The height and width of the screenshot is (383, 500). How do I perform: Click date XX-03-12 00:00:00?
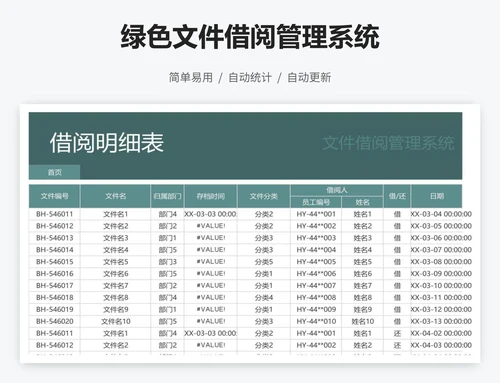tap(441, 309)
